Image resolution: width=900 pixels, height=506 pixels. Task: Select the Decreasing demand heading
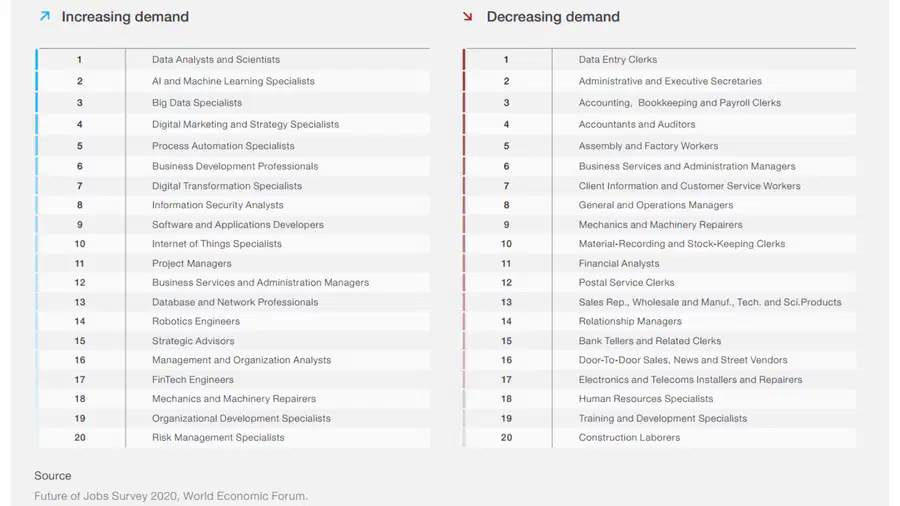pyautogui.click(x=553, y=17)
